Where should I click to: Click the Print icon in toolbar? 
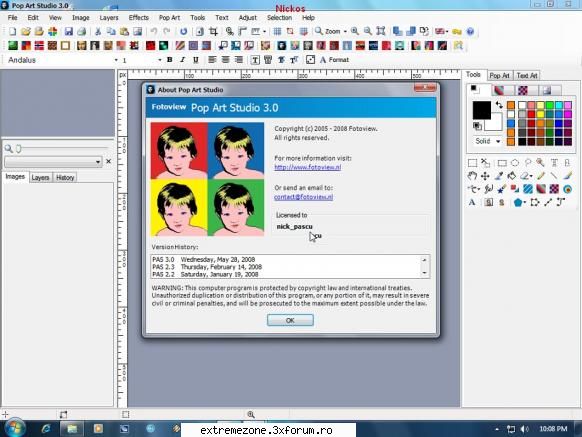tap(82, 32)
